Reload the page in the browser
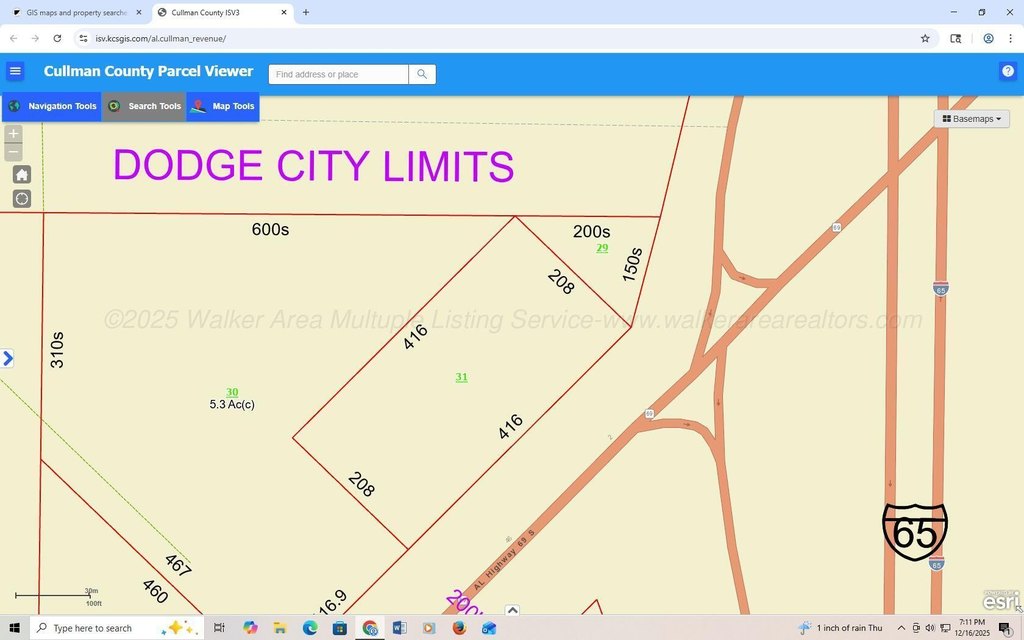1024x640 pixels. point(57,38)
